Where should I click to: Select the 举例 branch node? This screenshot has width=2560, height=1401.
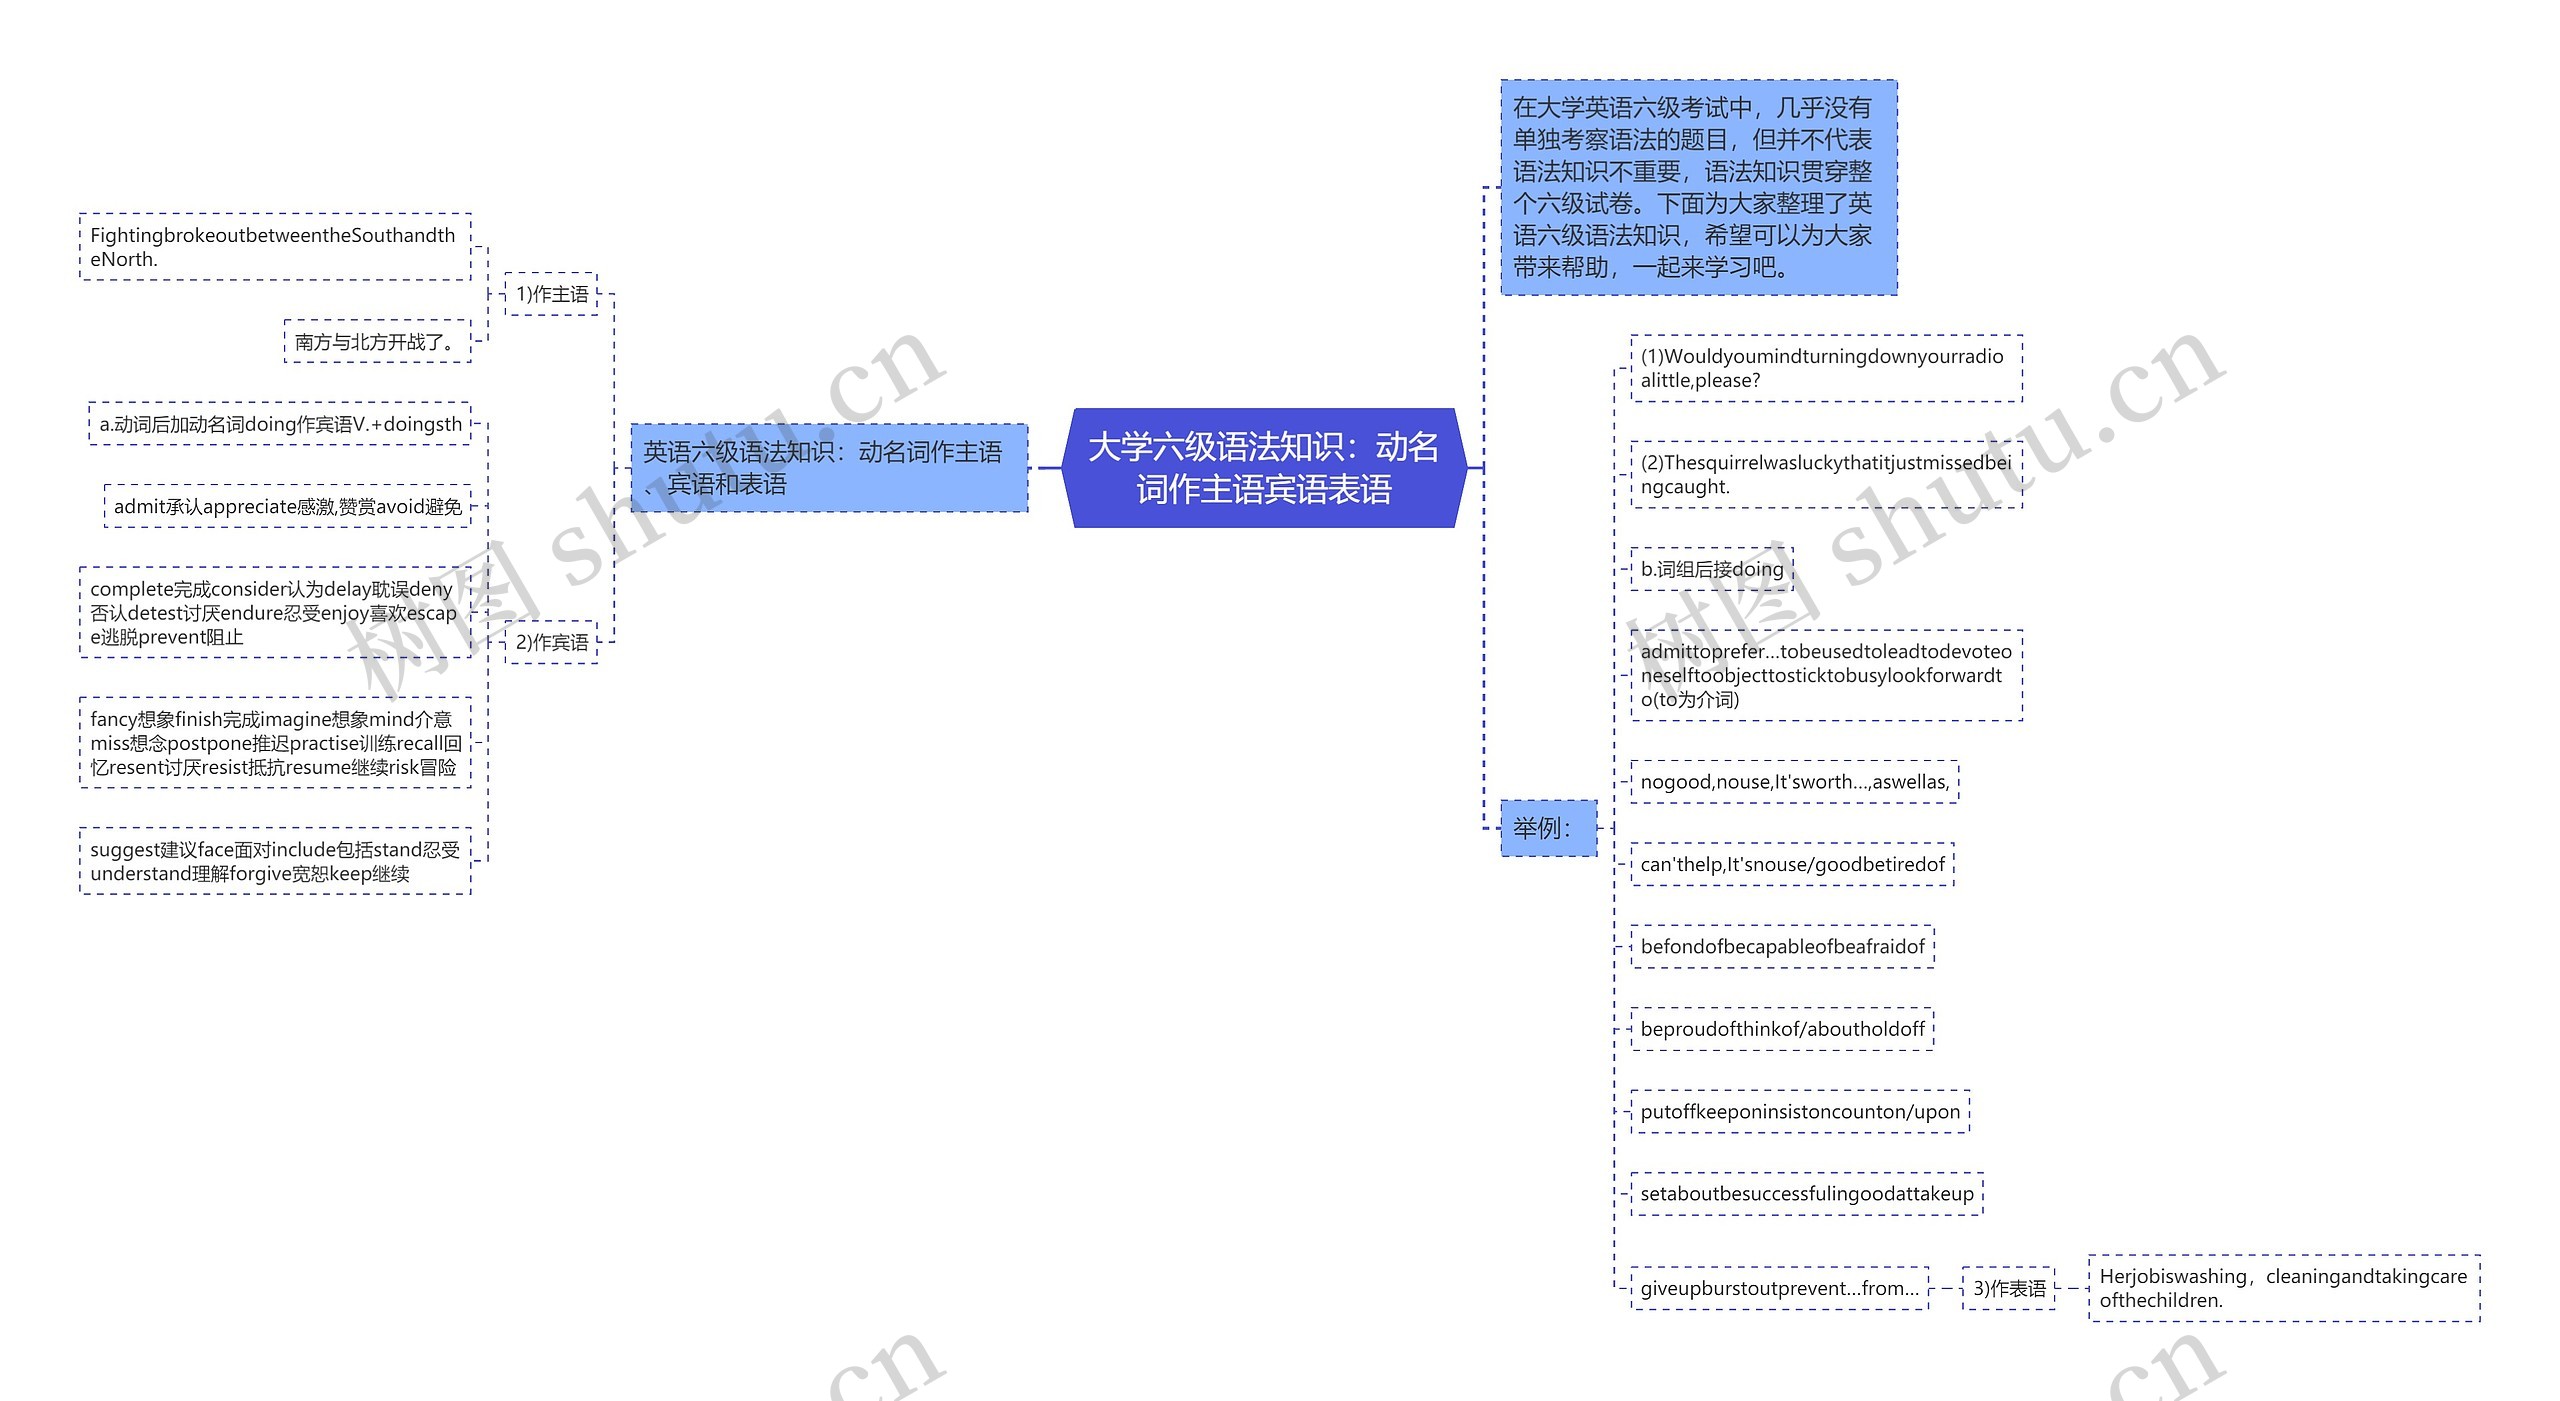(1547, 828)
